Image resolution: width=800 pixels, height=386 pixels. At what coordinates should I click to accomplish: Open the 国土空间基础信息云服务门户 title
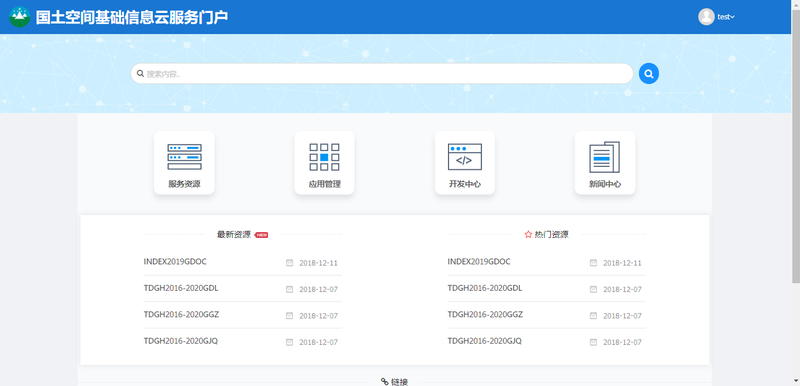click(132, 17)
